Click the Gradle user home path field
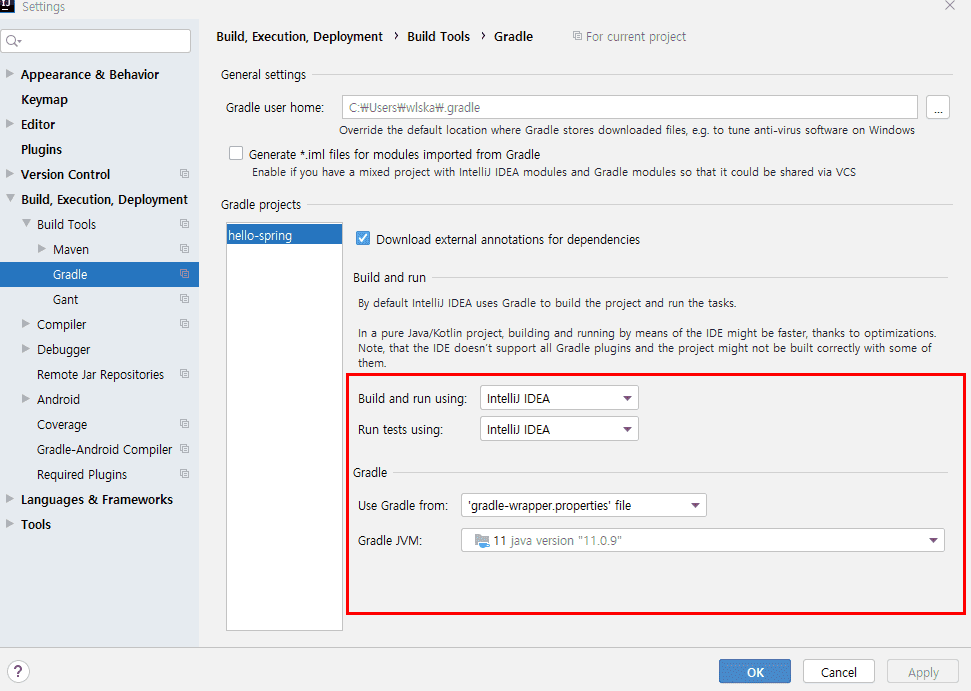This screenshot has width=971, height=691. click(x=630, y=107)
